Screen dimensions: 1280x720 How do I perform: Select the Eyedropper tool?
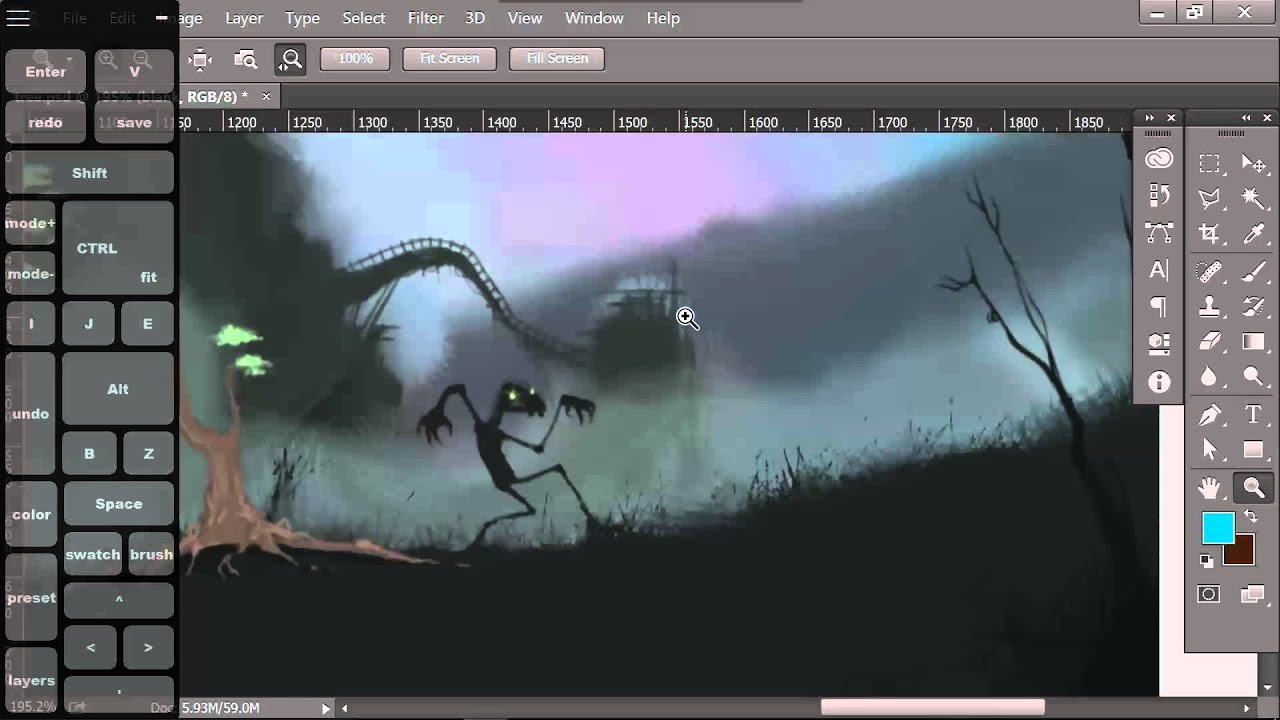pos(1253,234)
